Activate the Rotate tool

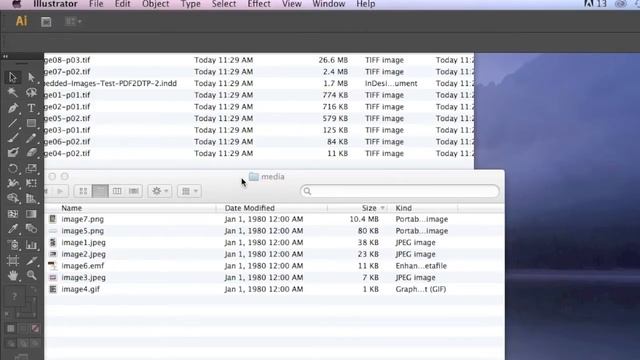click(13, 168)
